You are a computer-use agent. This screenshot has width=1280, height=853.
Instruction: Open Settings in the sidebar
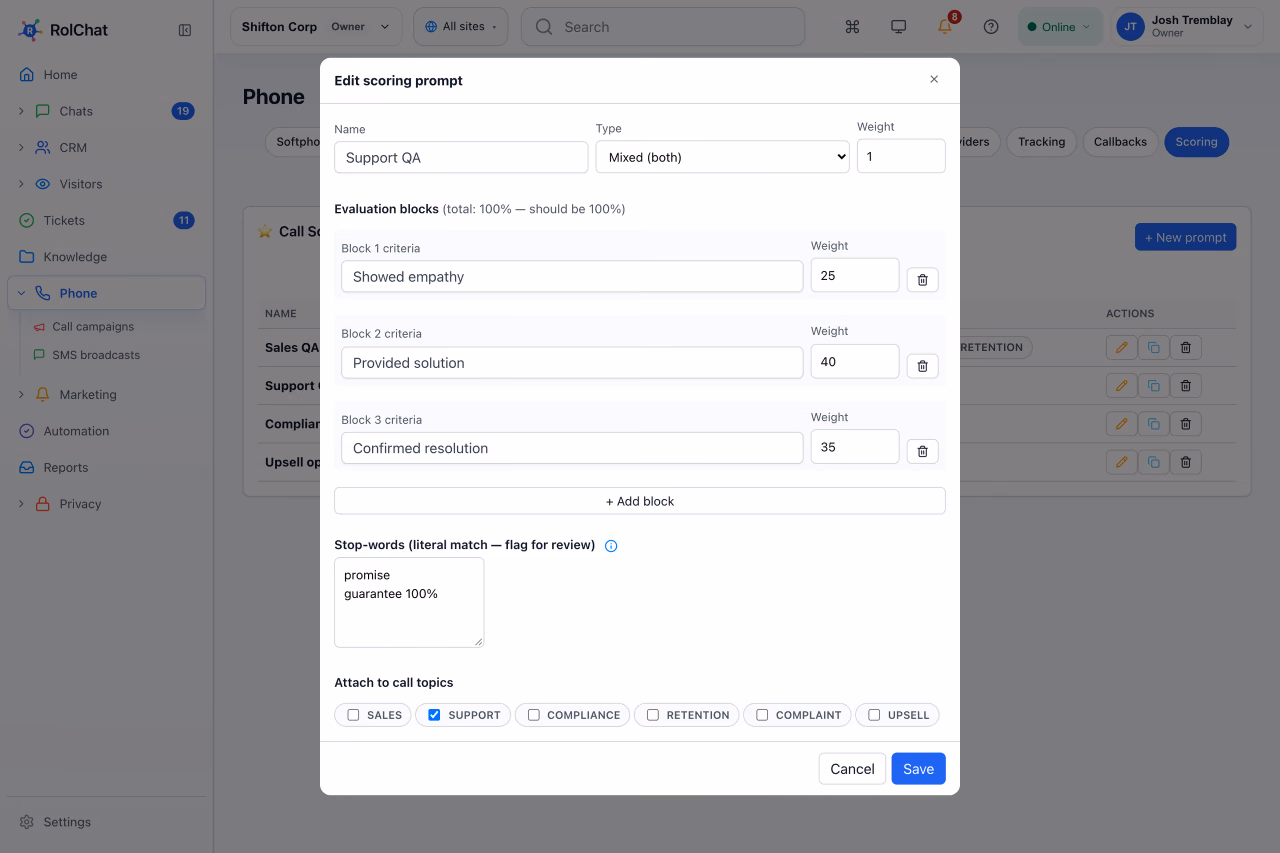click(x=106, y=822)
